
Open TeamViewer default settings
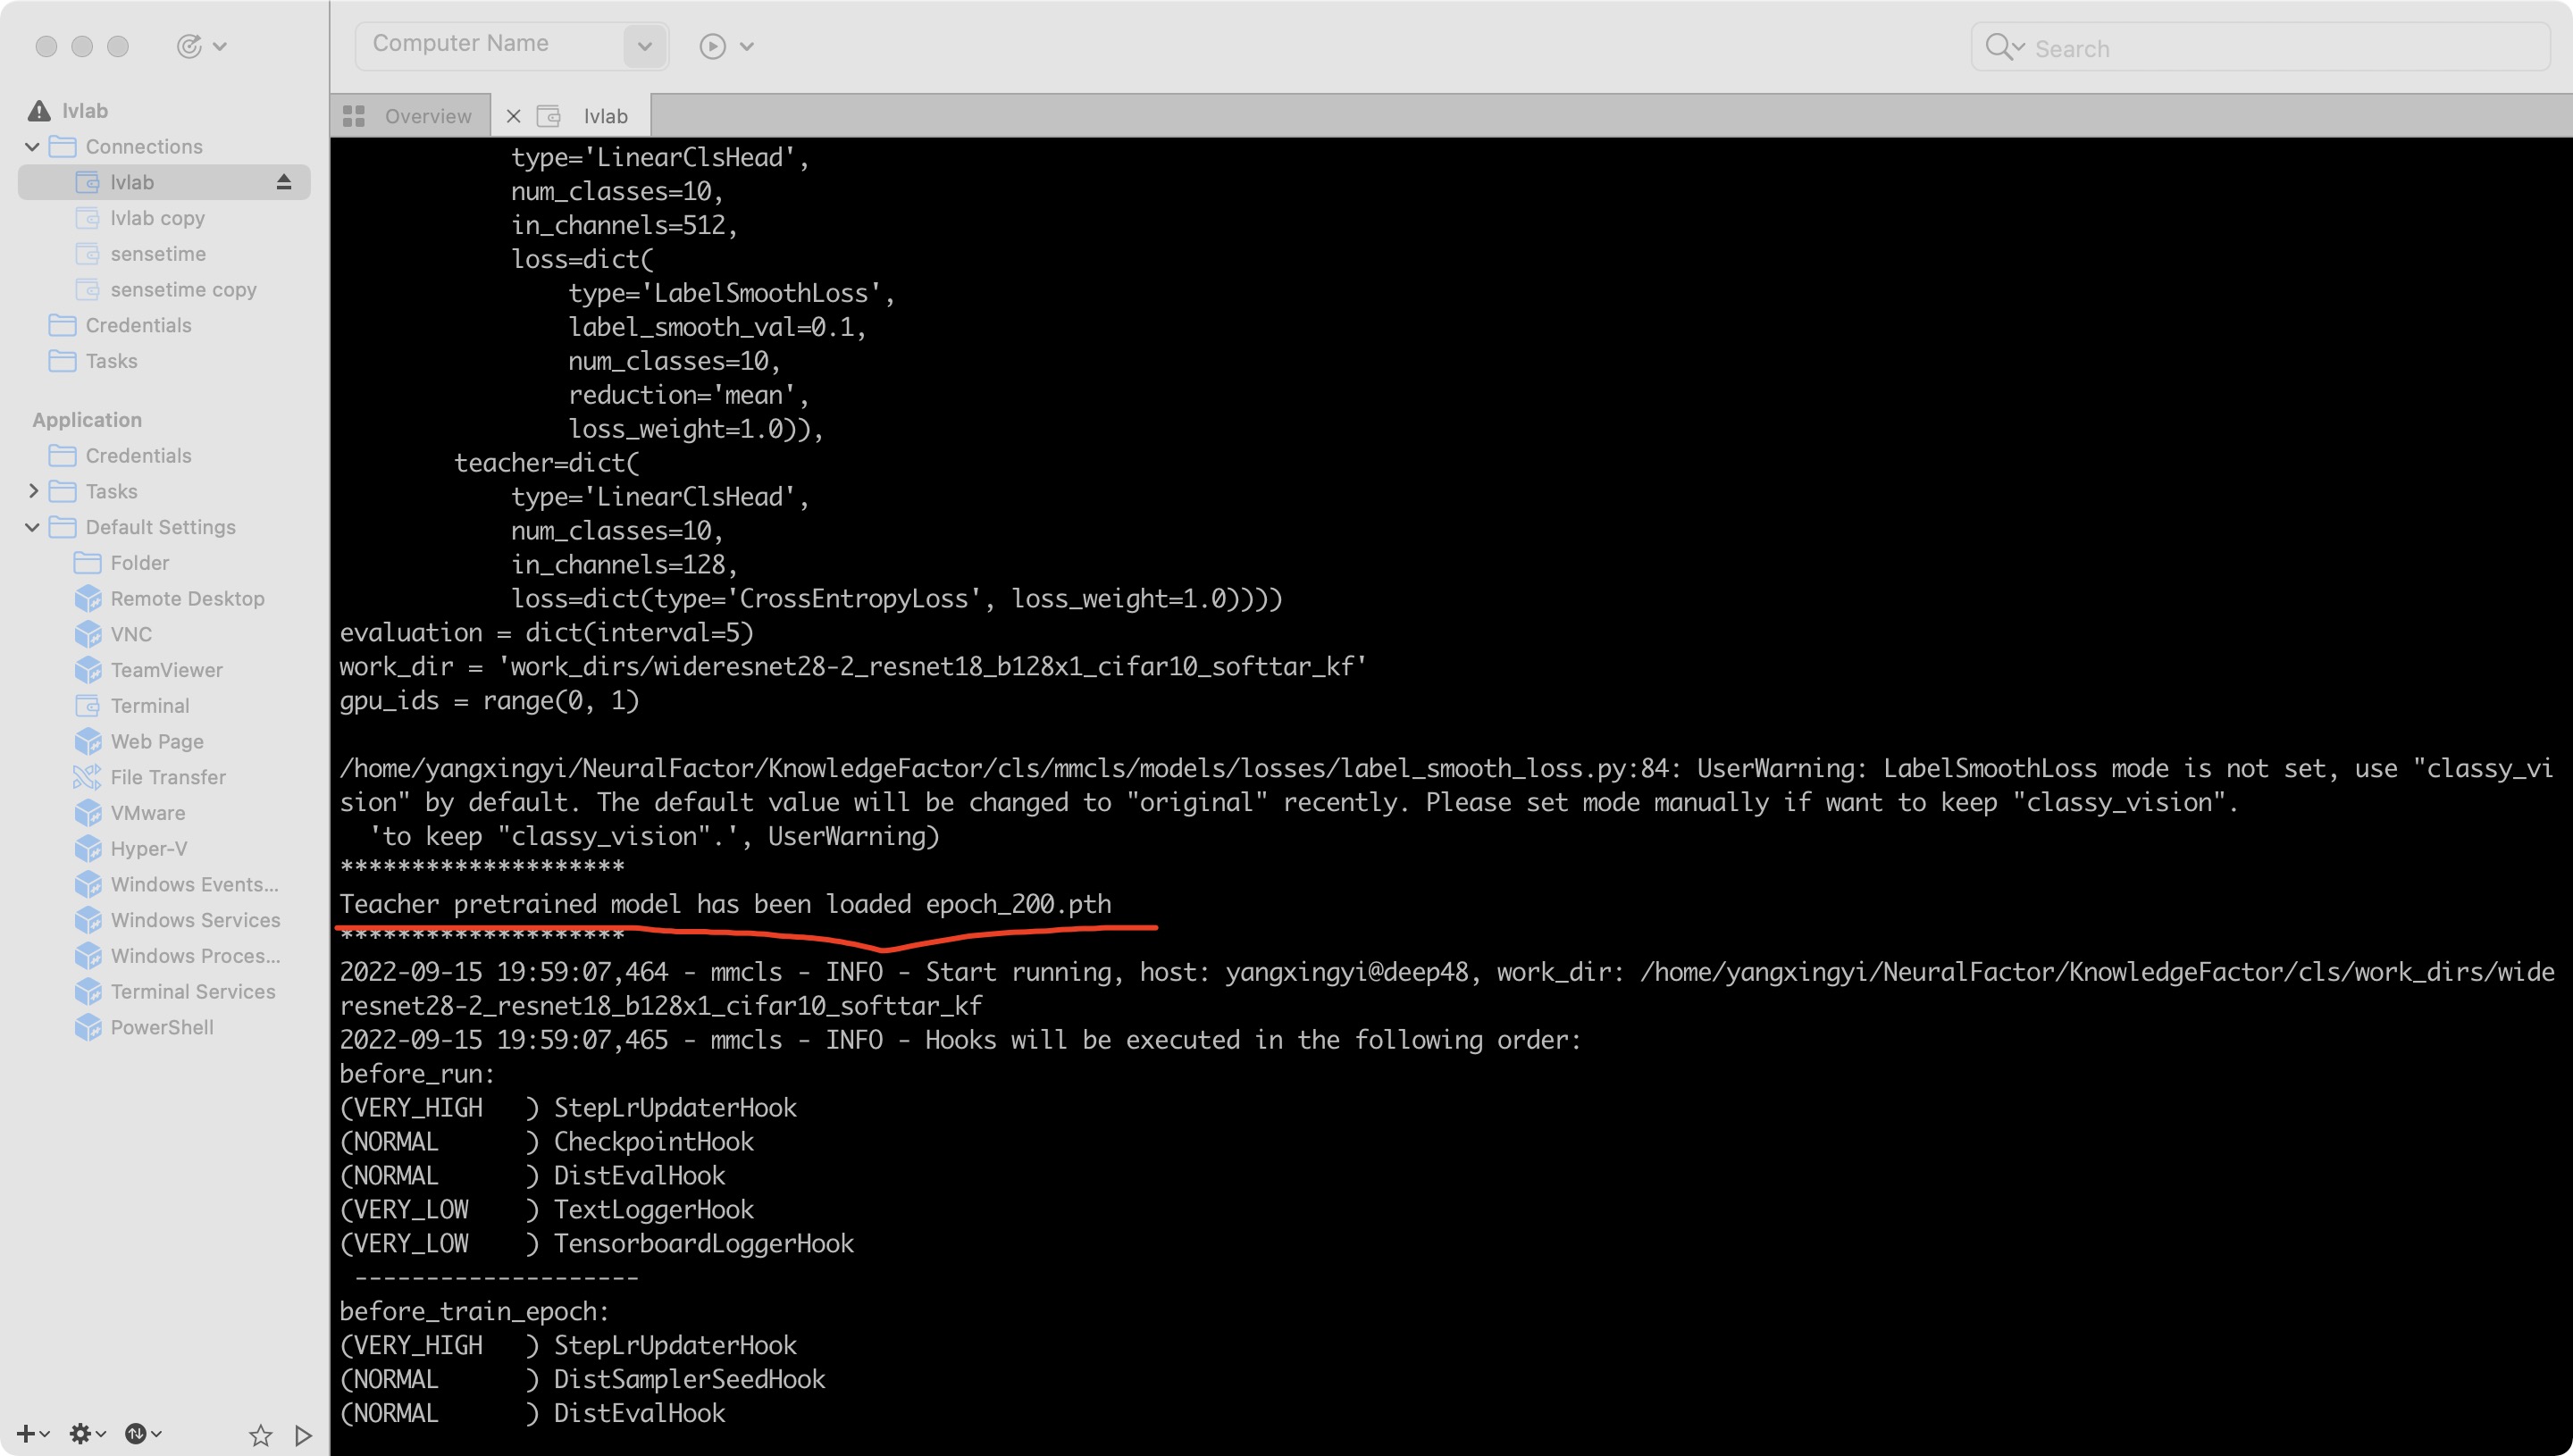pyautogui.click(x=166, y=670)
